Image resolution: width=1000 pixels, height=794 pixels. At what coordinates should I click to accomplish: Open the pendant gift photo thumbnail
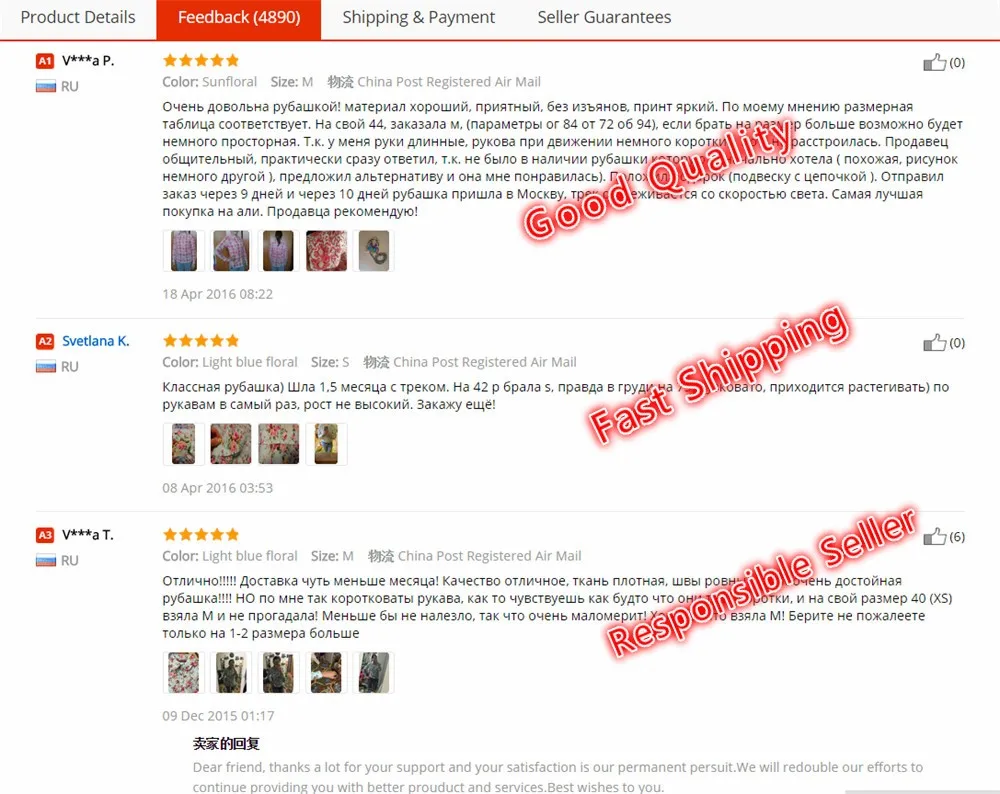pos(374,251)
